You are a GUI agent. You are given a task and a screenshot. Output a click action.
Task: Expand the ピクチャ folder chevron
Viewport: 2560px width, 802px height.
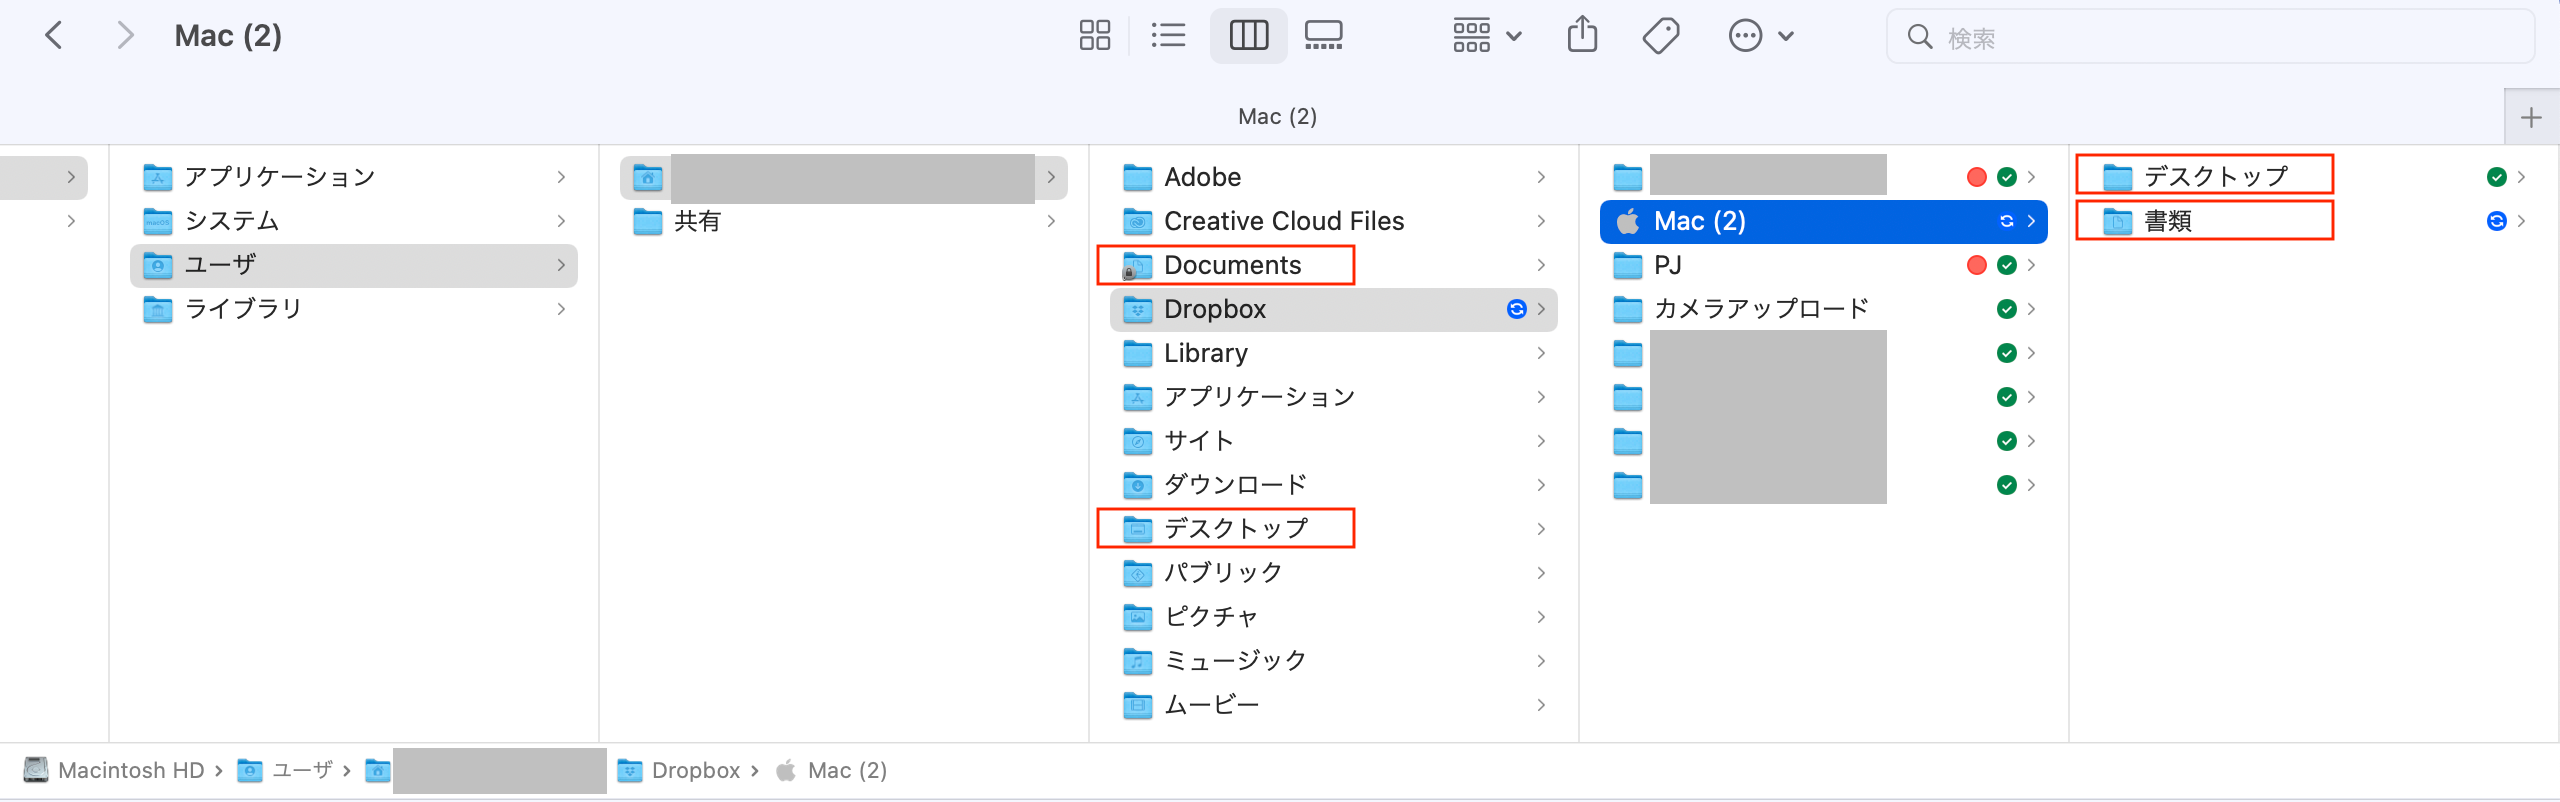pos(1541,617)
